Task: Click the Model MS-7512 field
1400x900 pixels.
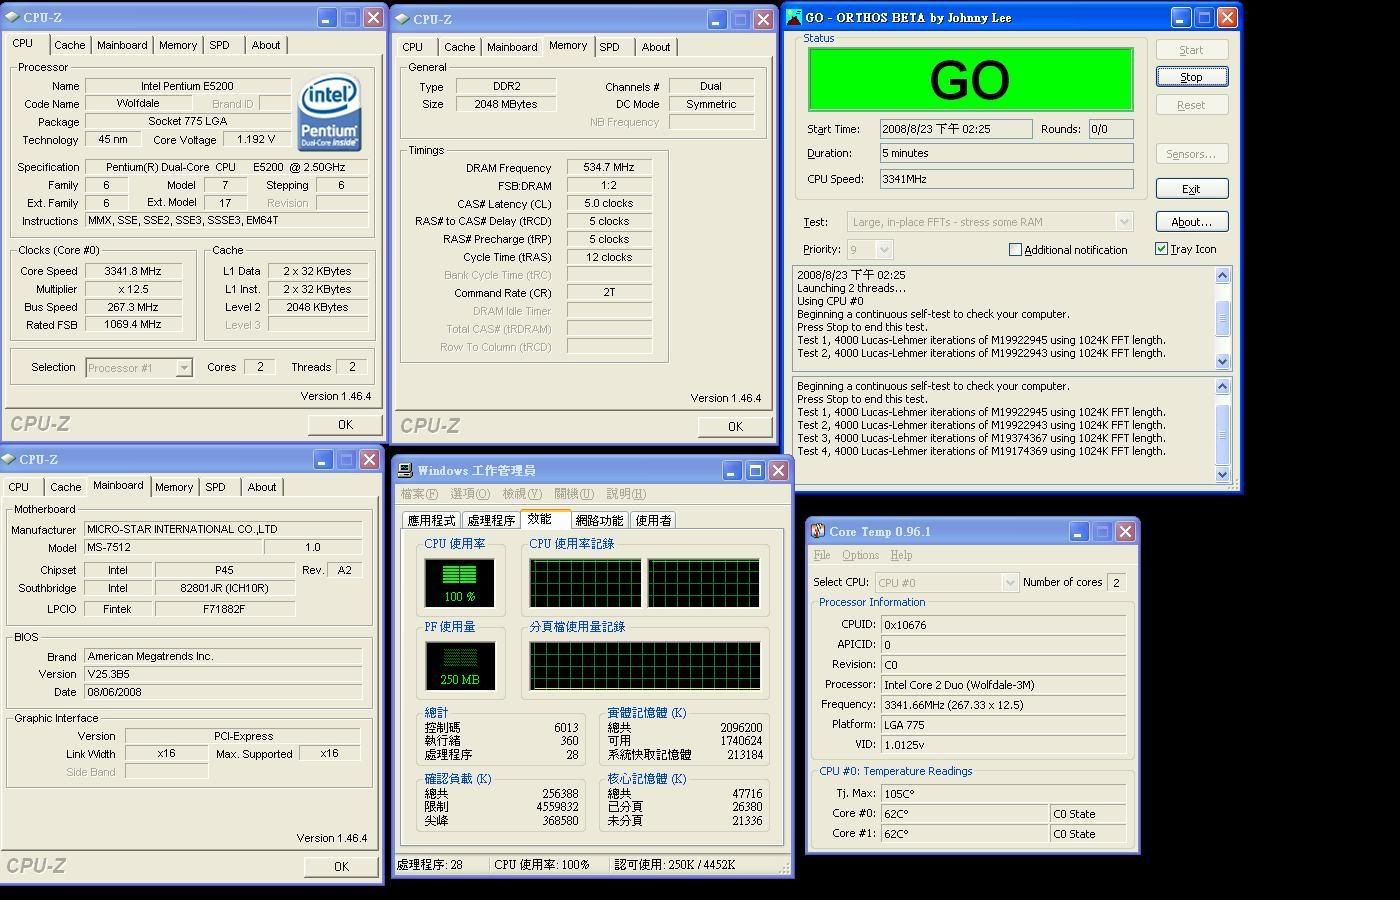Action: tap(173, 547)
